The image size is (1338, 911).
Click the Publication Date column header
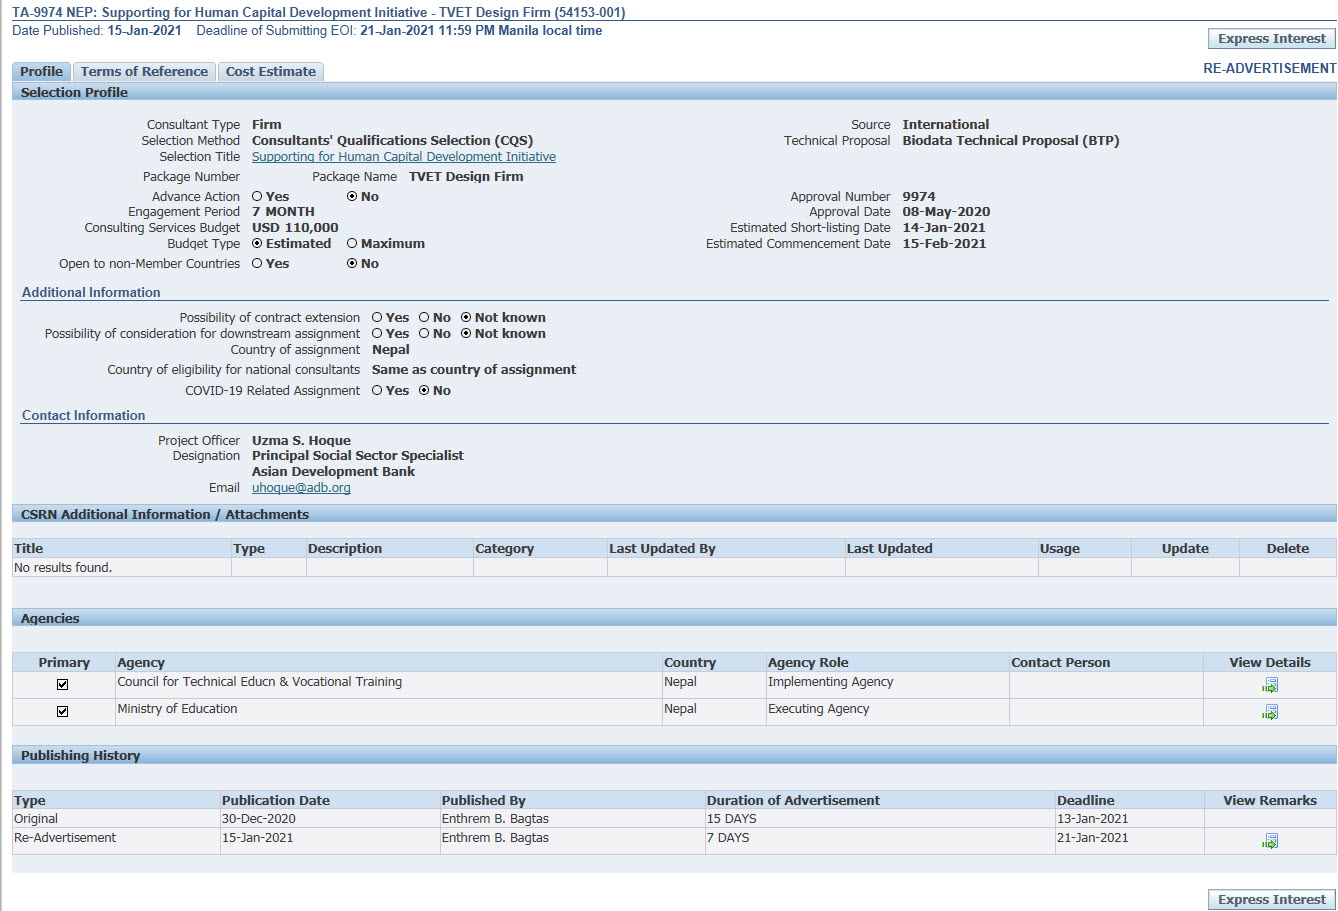276,801
